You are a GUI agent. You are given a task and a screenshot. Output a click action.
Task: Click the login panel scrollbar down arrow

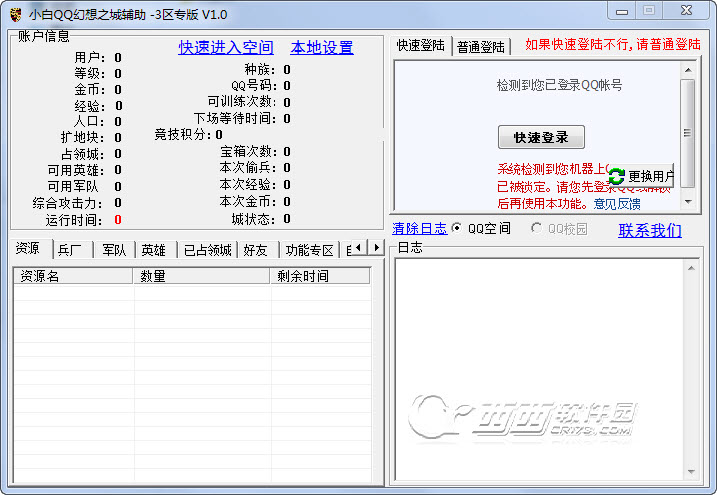[688, 202]
